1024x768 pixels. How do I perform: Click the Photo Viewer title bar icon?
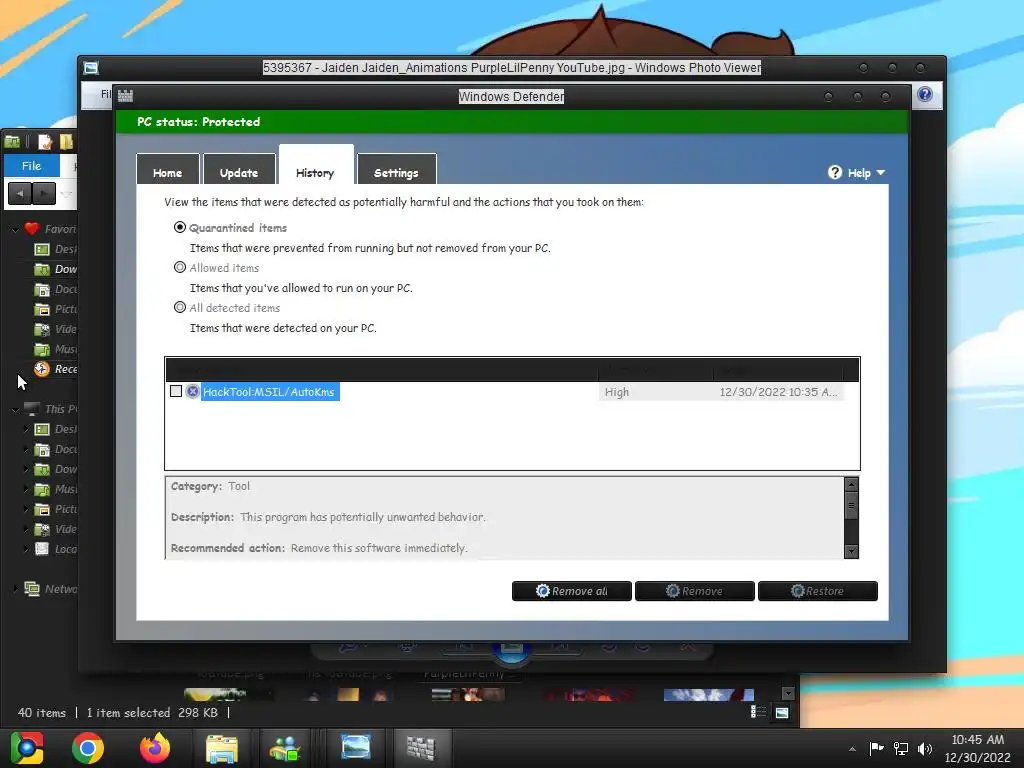click(x=91, y=67)
